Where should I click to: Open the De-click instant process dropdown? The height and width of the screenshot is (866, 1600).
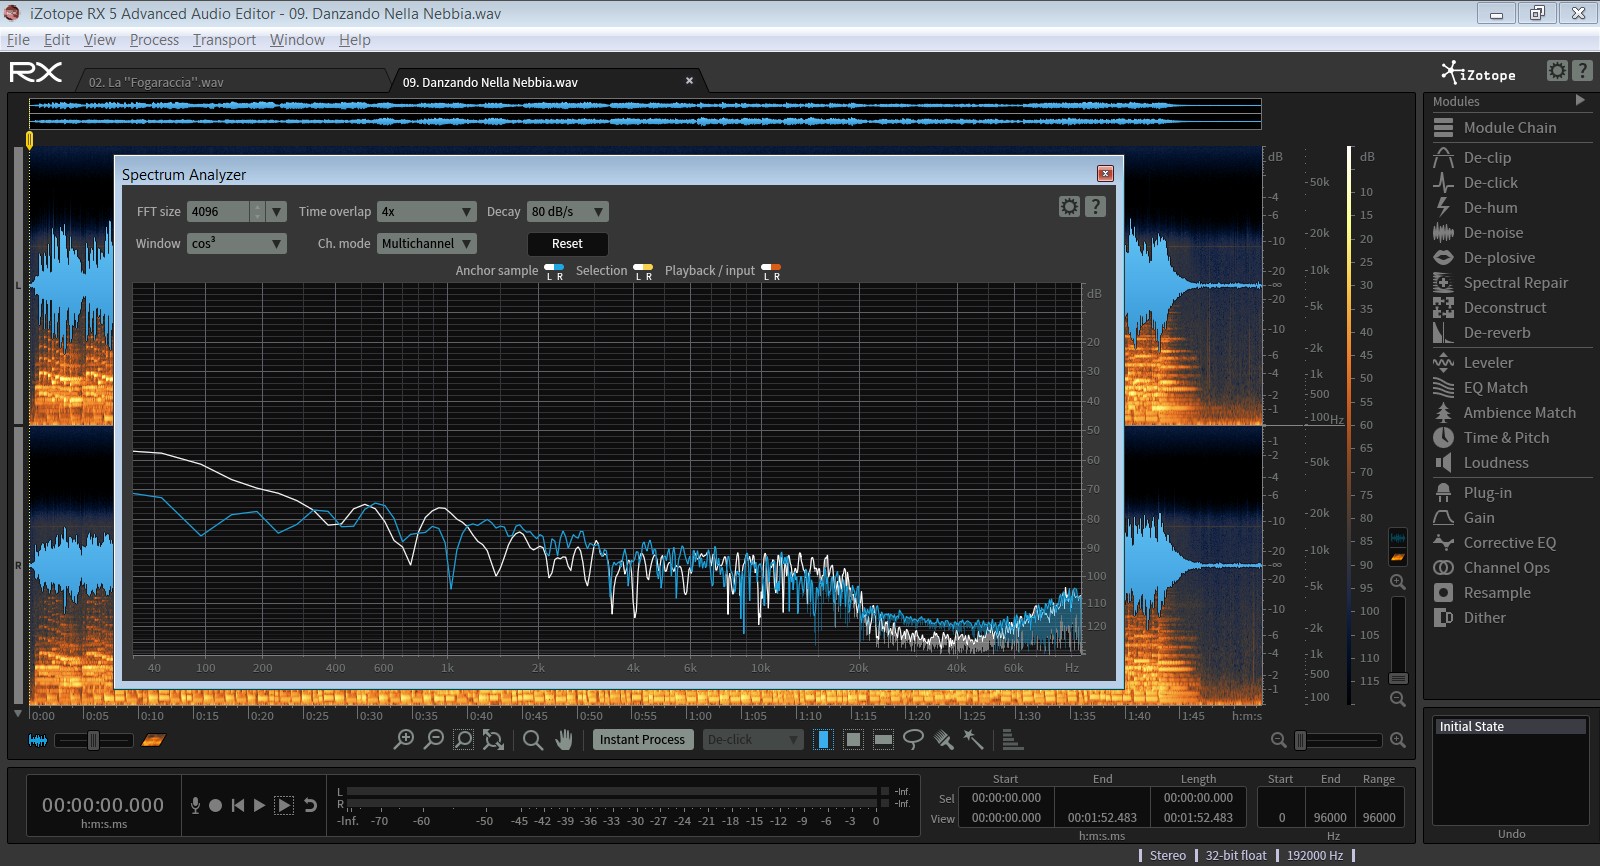coord(753,740)
